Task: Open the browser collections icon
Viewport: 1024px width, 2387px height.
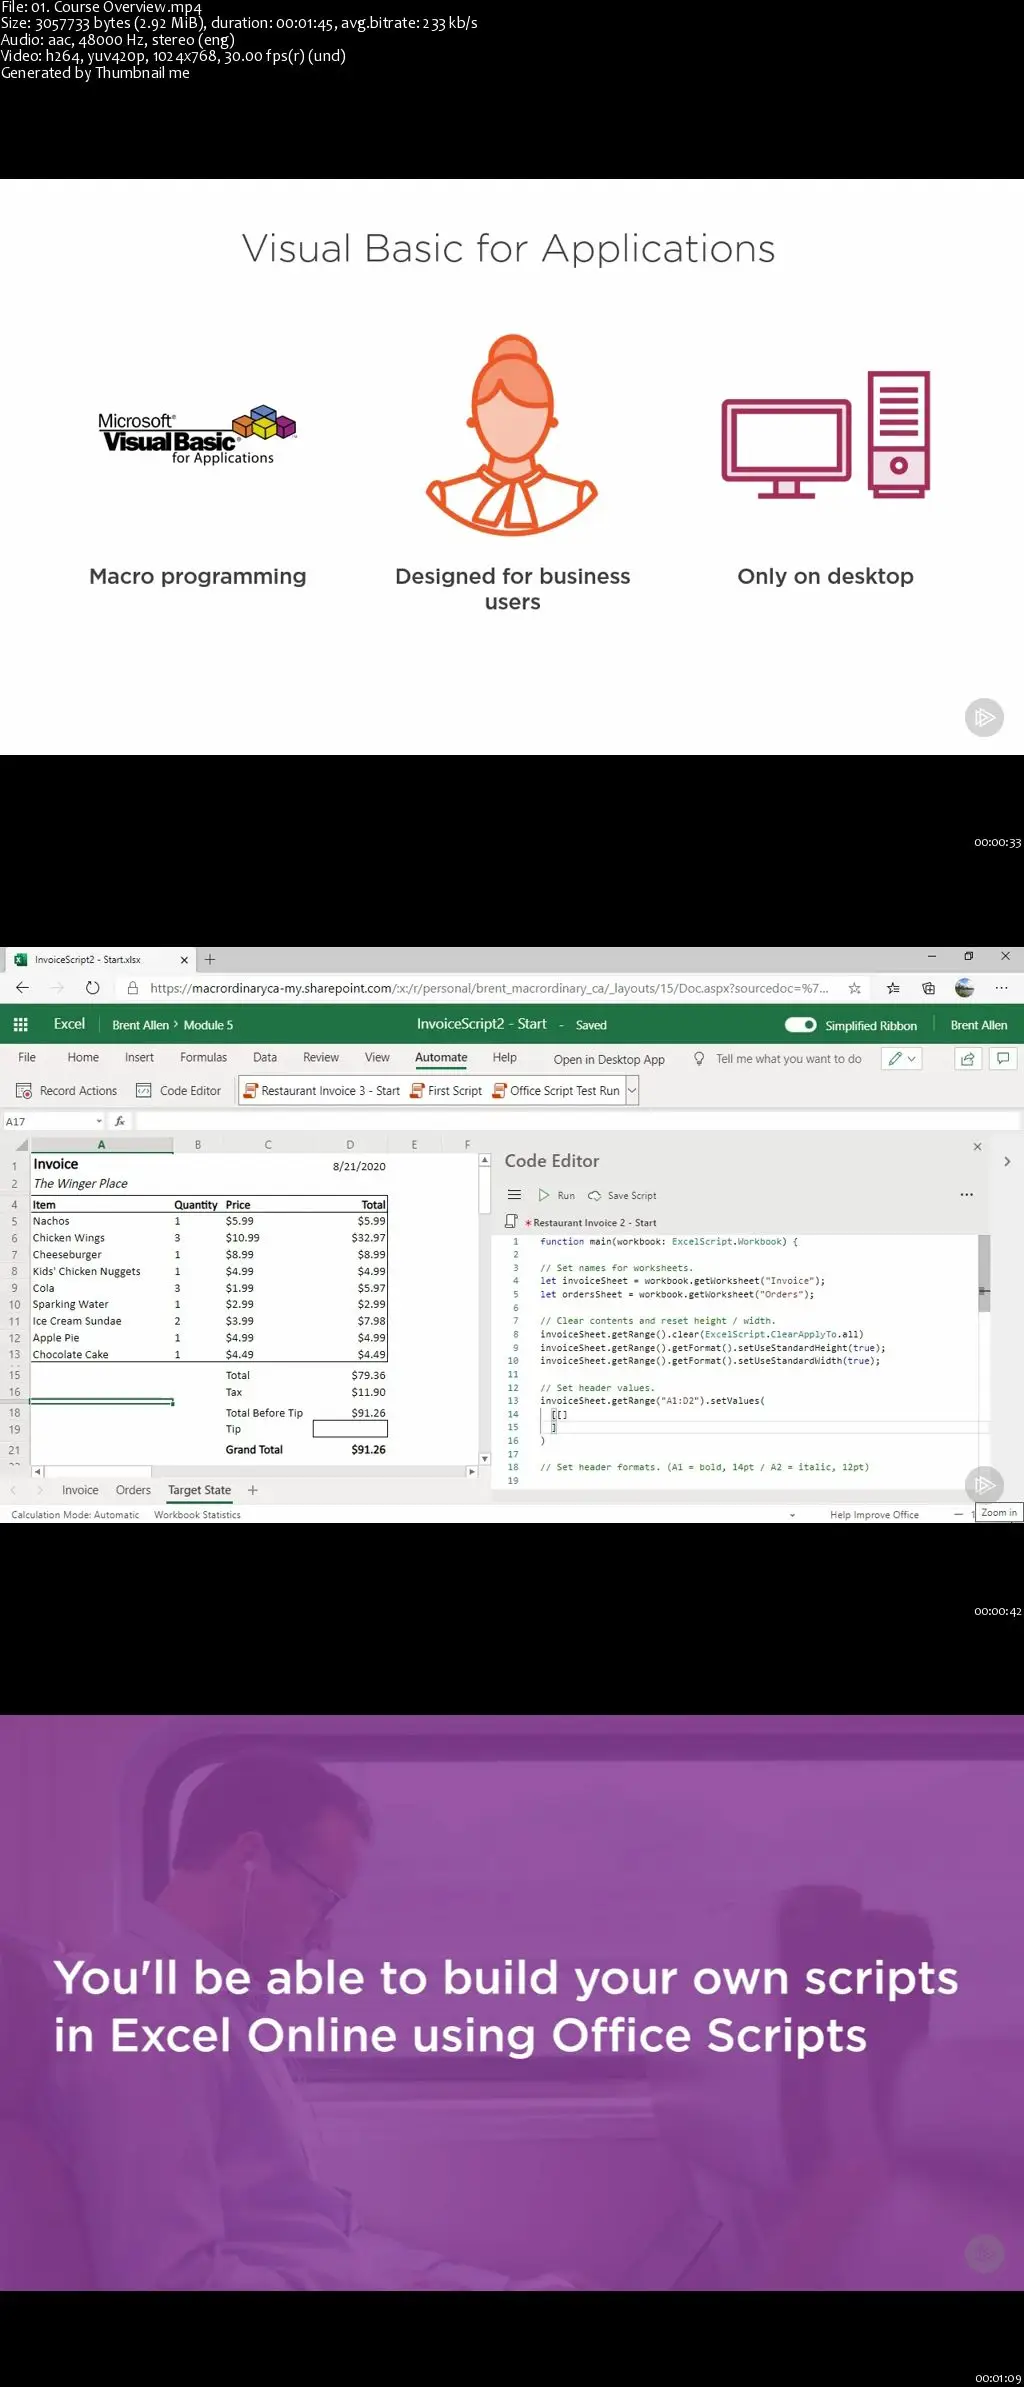Action: point(928,988)
